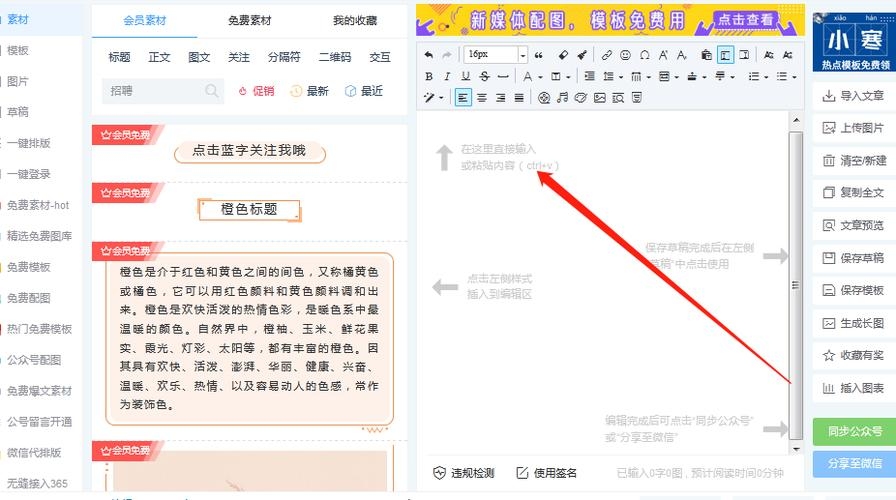Toggle the highlighted left-panel layout button
896x500 pixels.
click(x=725, y=55)
